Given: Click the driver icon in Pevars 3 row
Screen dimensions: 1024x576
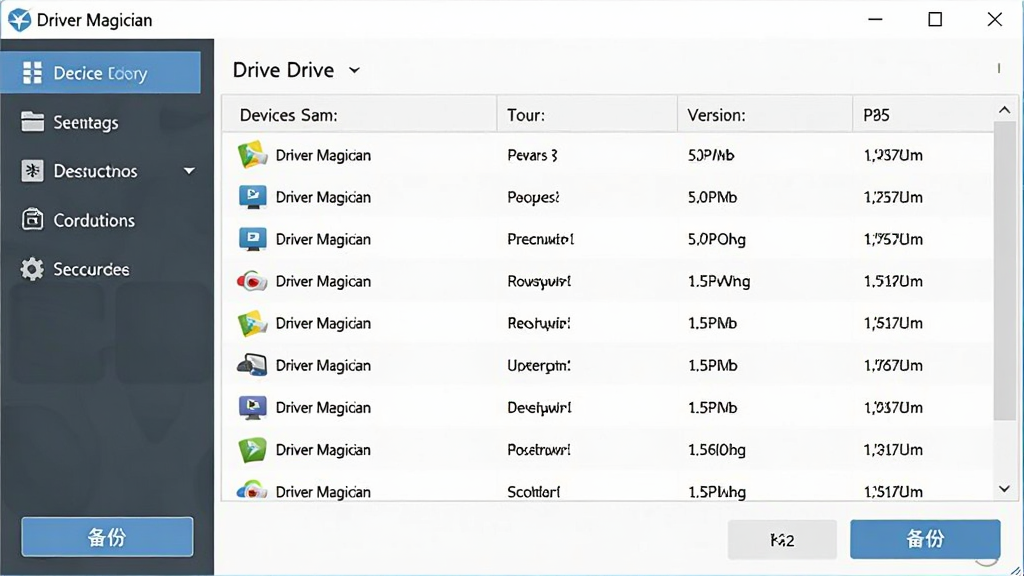Looking at the screenshot, I should 252,155.
